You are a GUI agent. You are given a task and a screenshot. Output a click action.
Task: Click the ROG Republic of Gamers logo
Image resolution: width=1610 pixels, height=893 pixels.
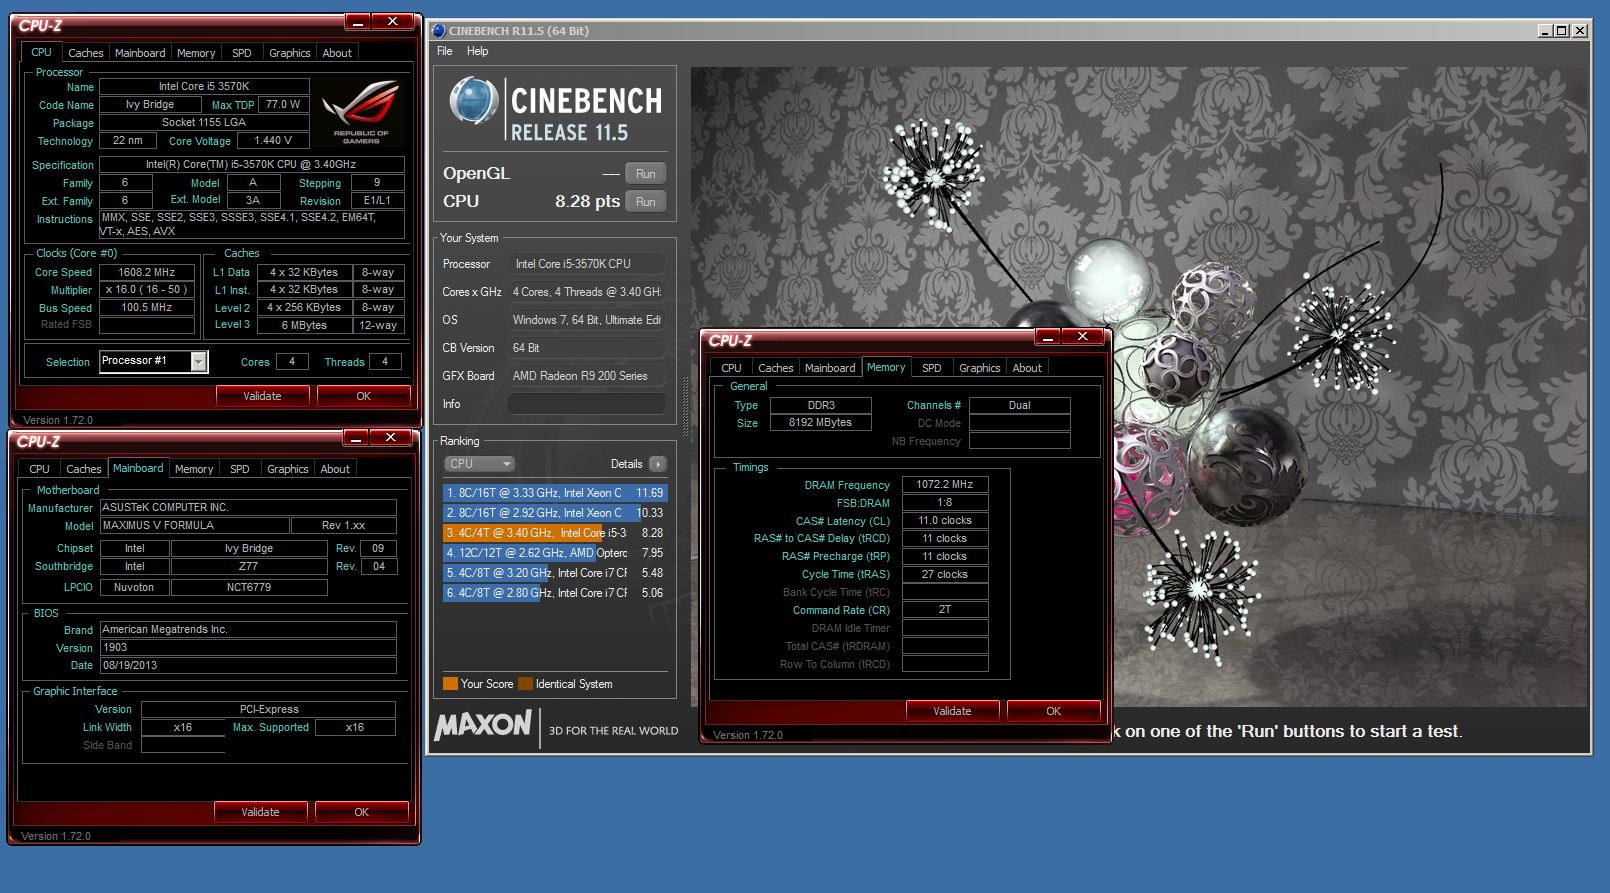pos(362,112)
